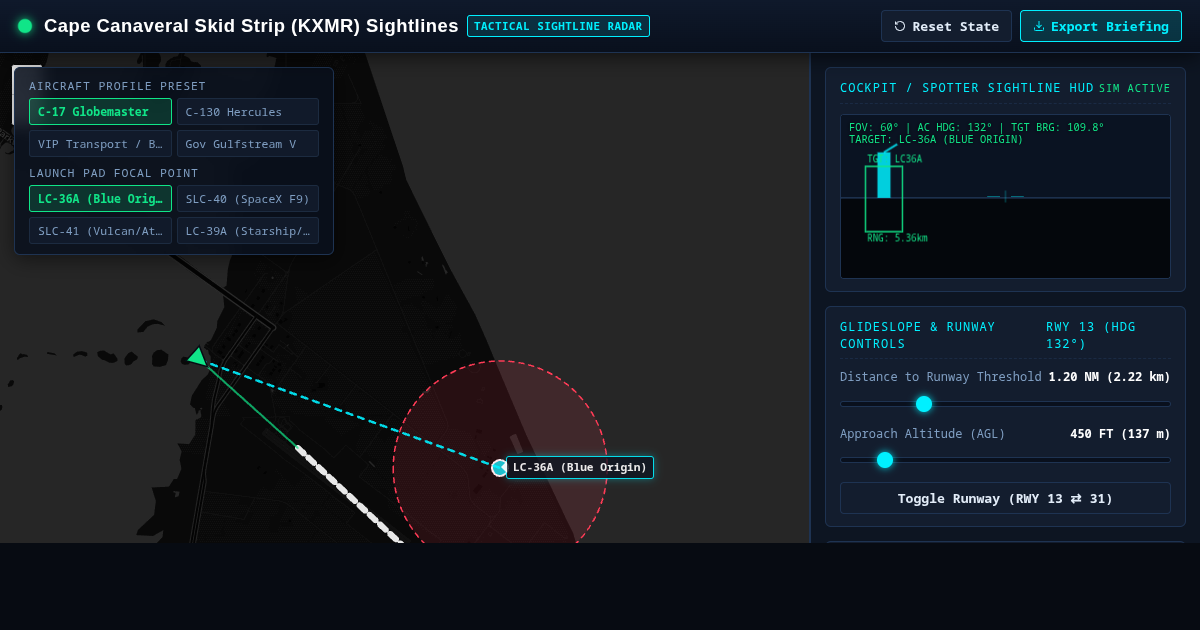Image resolution: width=1200 pixels, height=630 pixels.
Task: Click the LAUNCH PAD FOCAL POINT heading
Action: pos(114,173)
